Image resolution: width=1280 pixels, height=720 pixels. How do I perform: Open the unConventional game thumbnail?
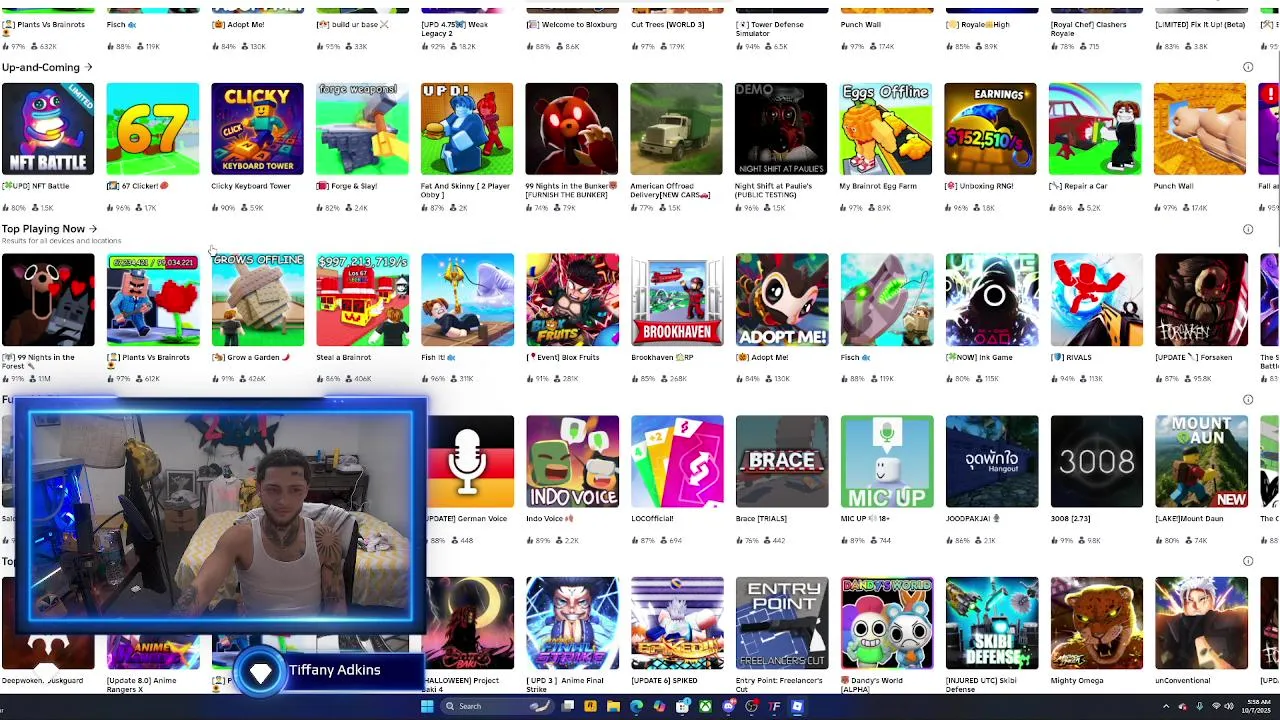1201,623
